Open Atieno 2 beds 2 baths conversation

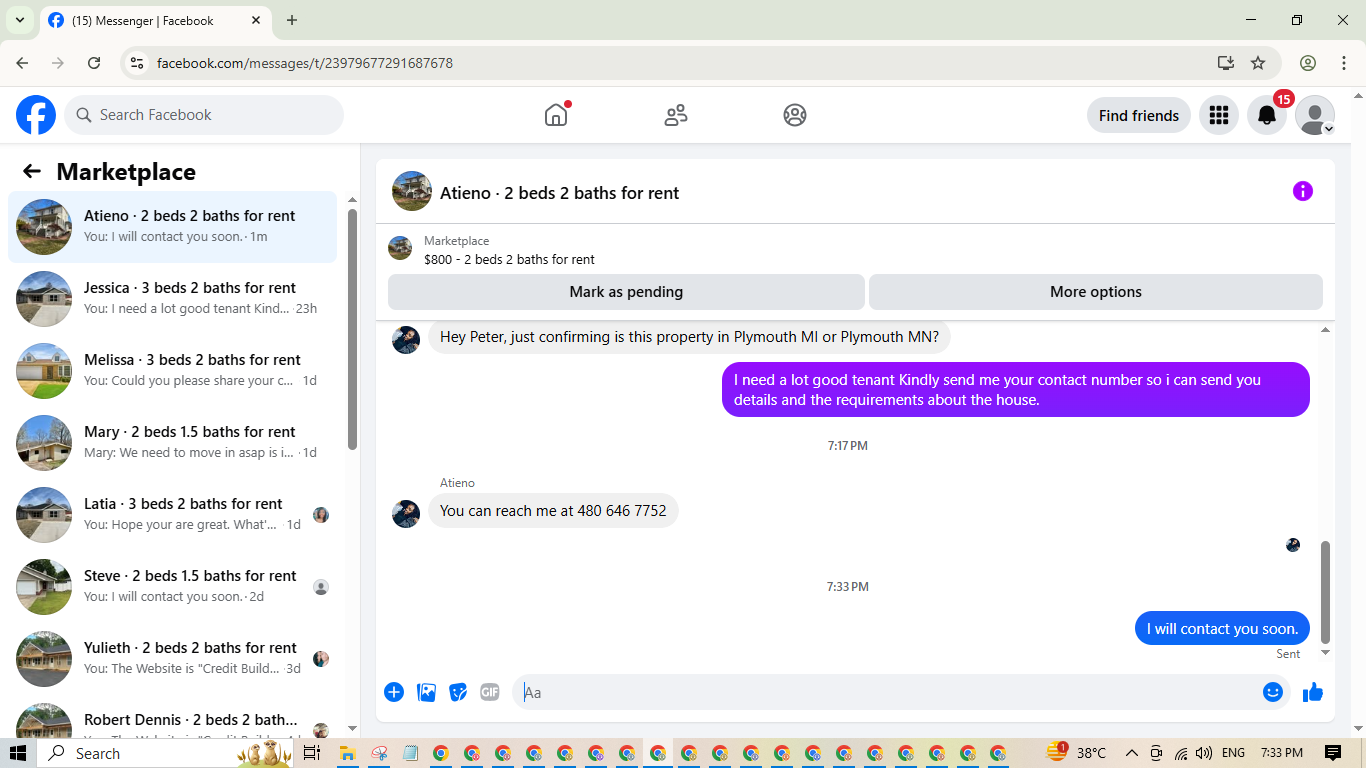(173, 227)
